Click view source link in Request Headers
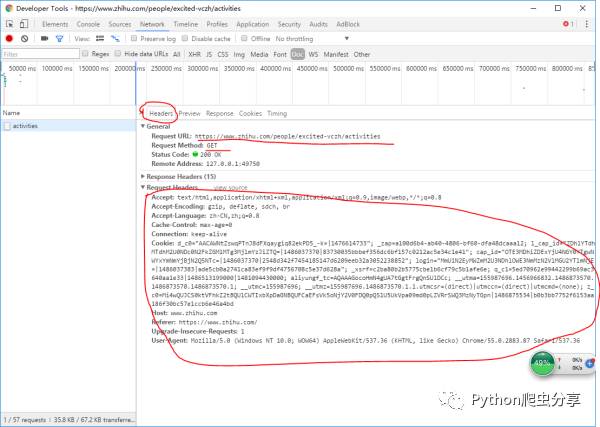The height and width of the screenshot is (427, 600). [230, 187]
